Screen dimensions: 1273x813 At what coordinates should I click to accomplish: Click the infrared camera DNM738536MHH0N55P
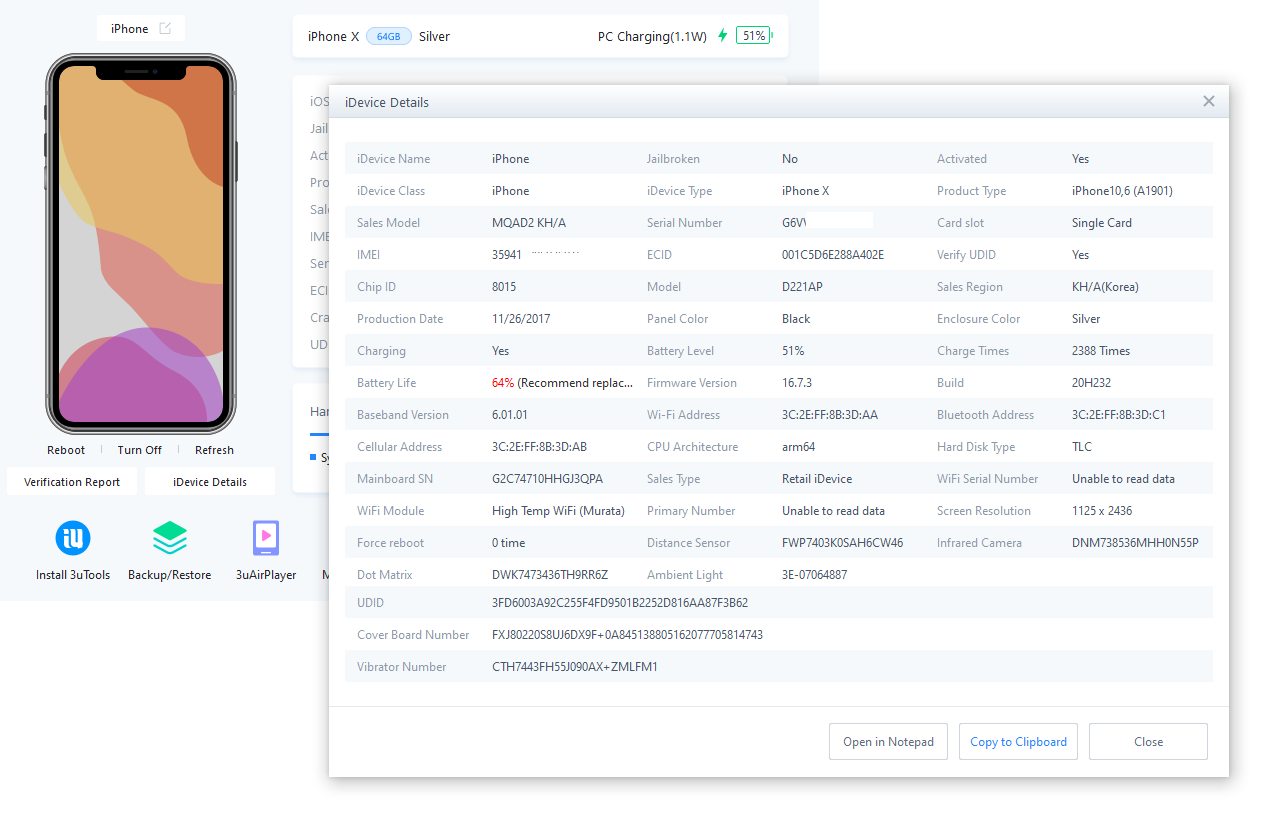click(1135, 543)
